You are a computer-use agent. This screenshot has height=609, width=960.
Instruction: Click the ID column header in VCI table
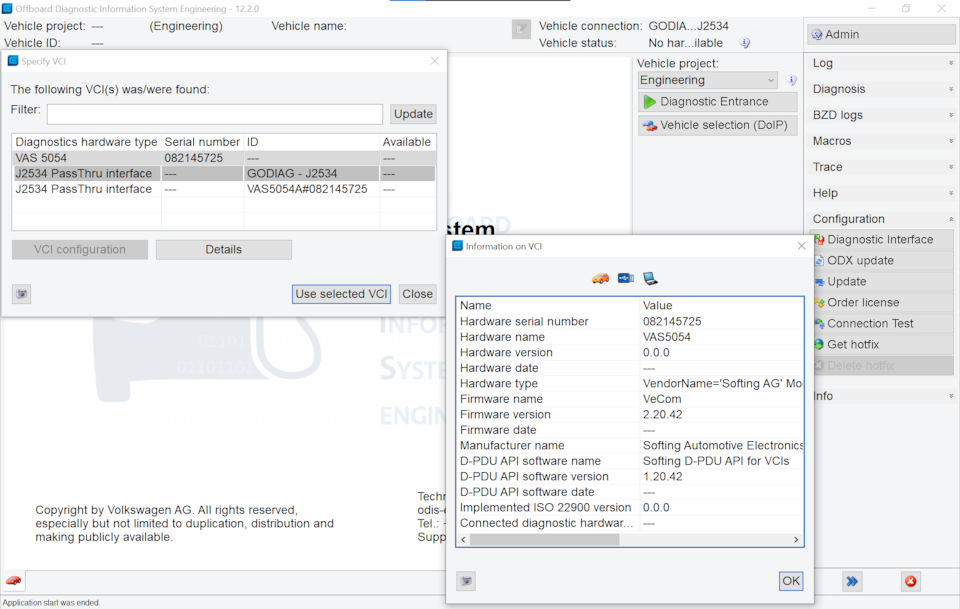[311, 142]
